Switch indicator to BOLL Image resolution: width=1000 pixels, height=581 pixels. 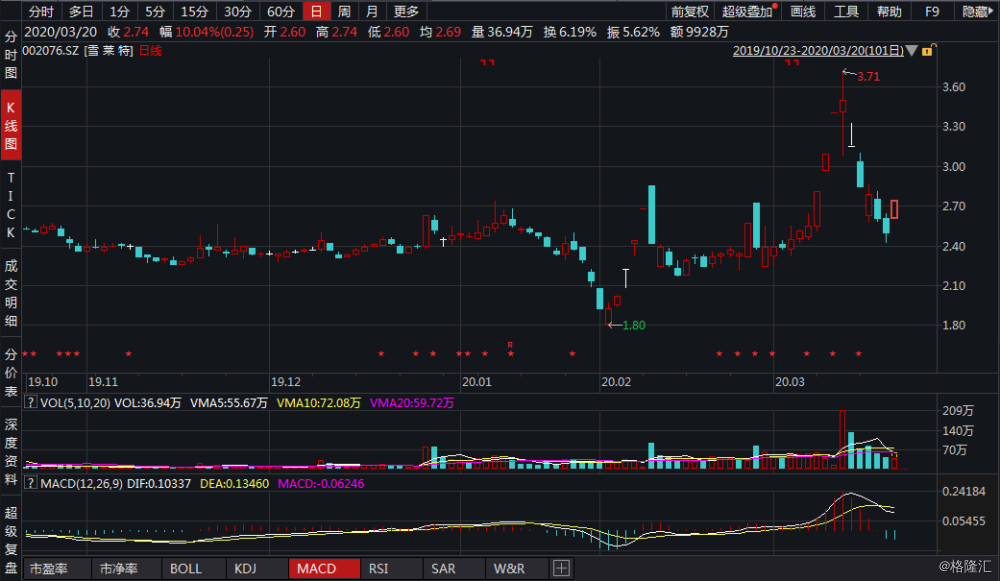tap(186, 569)
